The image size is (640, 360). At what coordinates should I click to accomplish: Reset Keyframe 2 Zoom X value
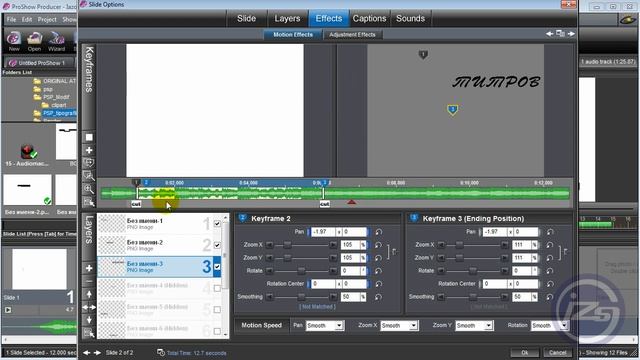tap(378, 245)
